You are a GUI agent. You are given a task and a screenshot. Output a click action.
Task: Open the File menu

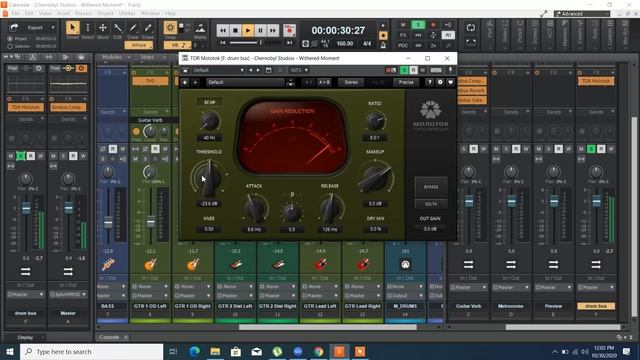(15, 13)
